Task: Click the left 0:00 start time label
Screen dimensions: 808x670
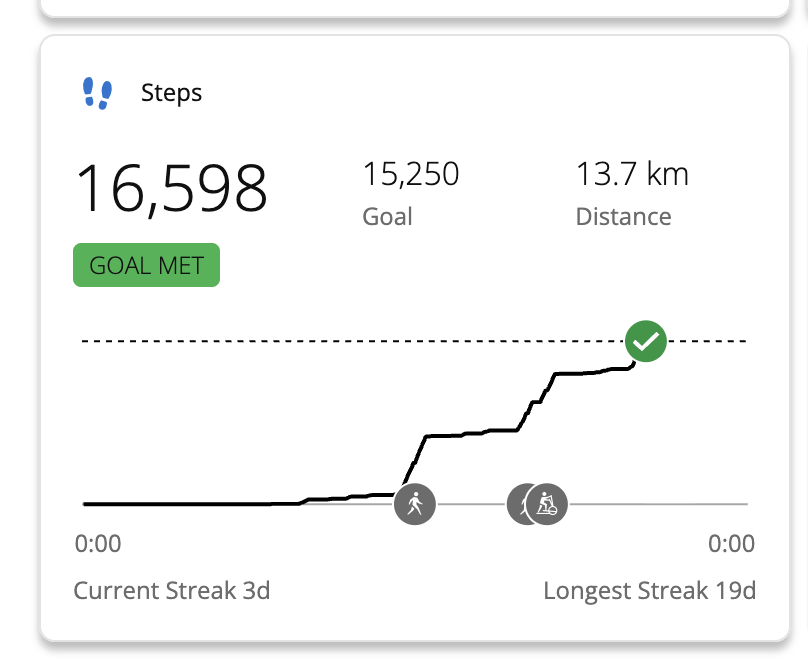Action: (x=98, y=544)
